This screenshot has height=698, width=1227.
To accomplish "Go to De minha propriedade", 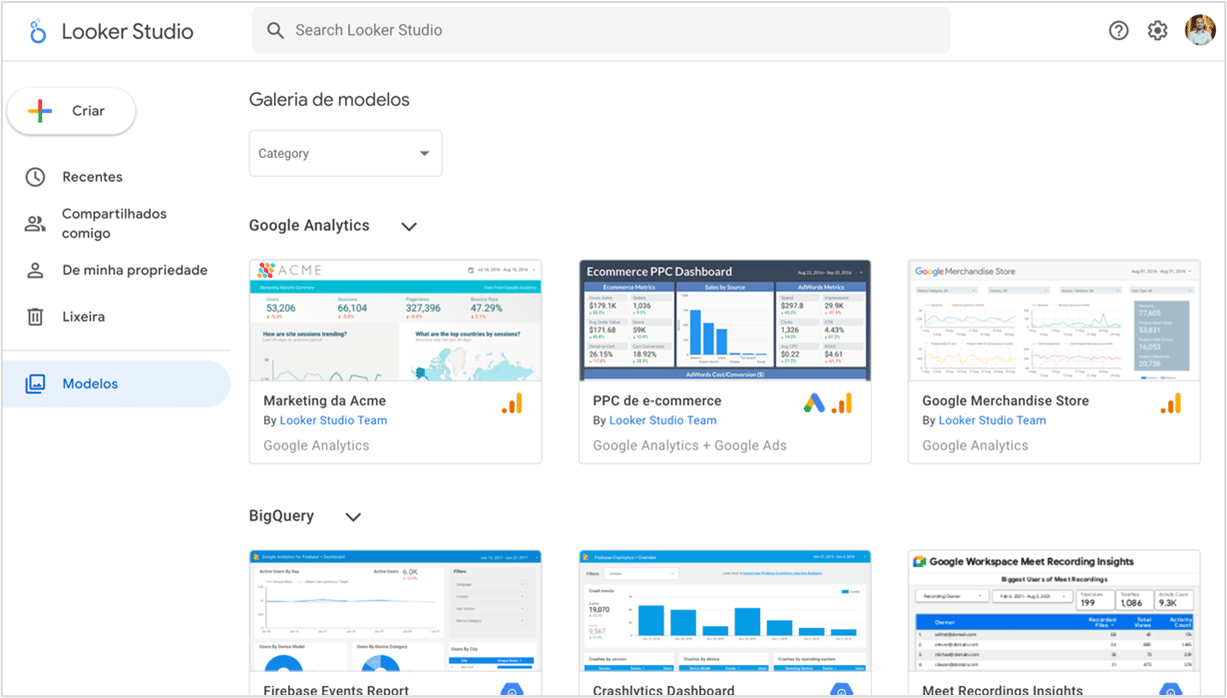I will click(x=134, y=270).
